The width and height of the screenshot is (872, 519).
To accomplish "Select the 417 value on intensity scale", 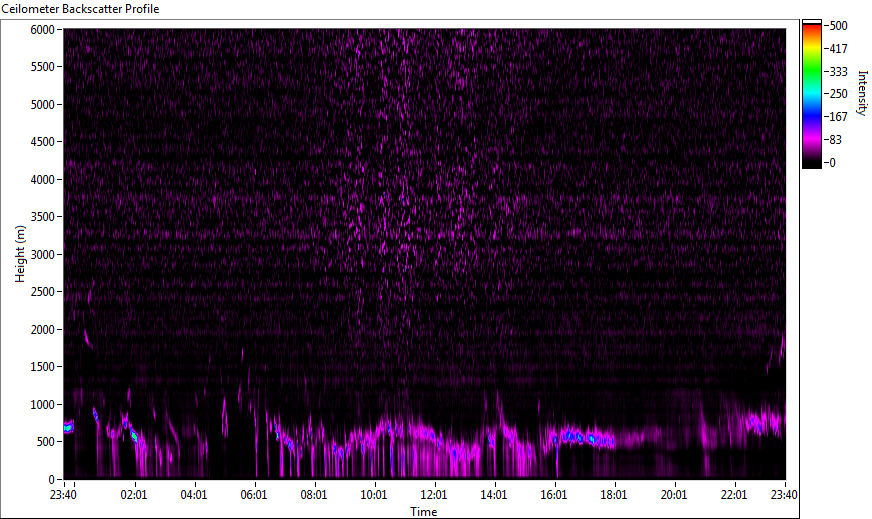I will (x=838, y=48).
